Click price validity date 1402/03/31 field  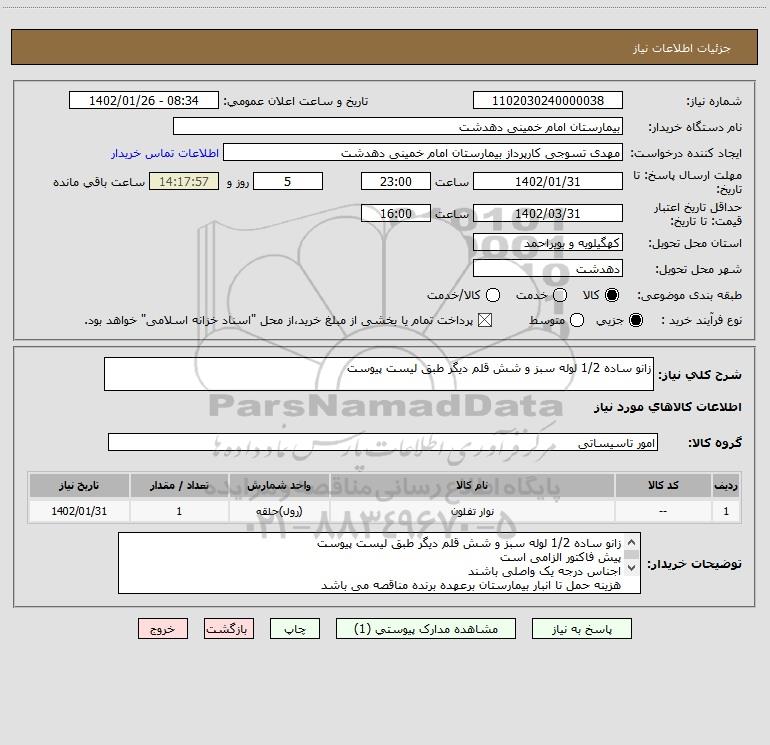(548, 213)
